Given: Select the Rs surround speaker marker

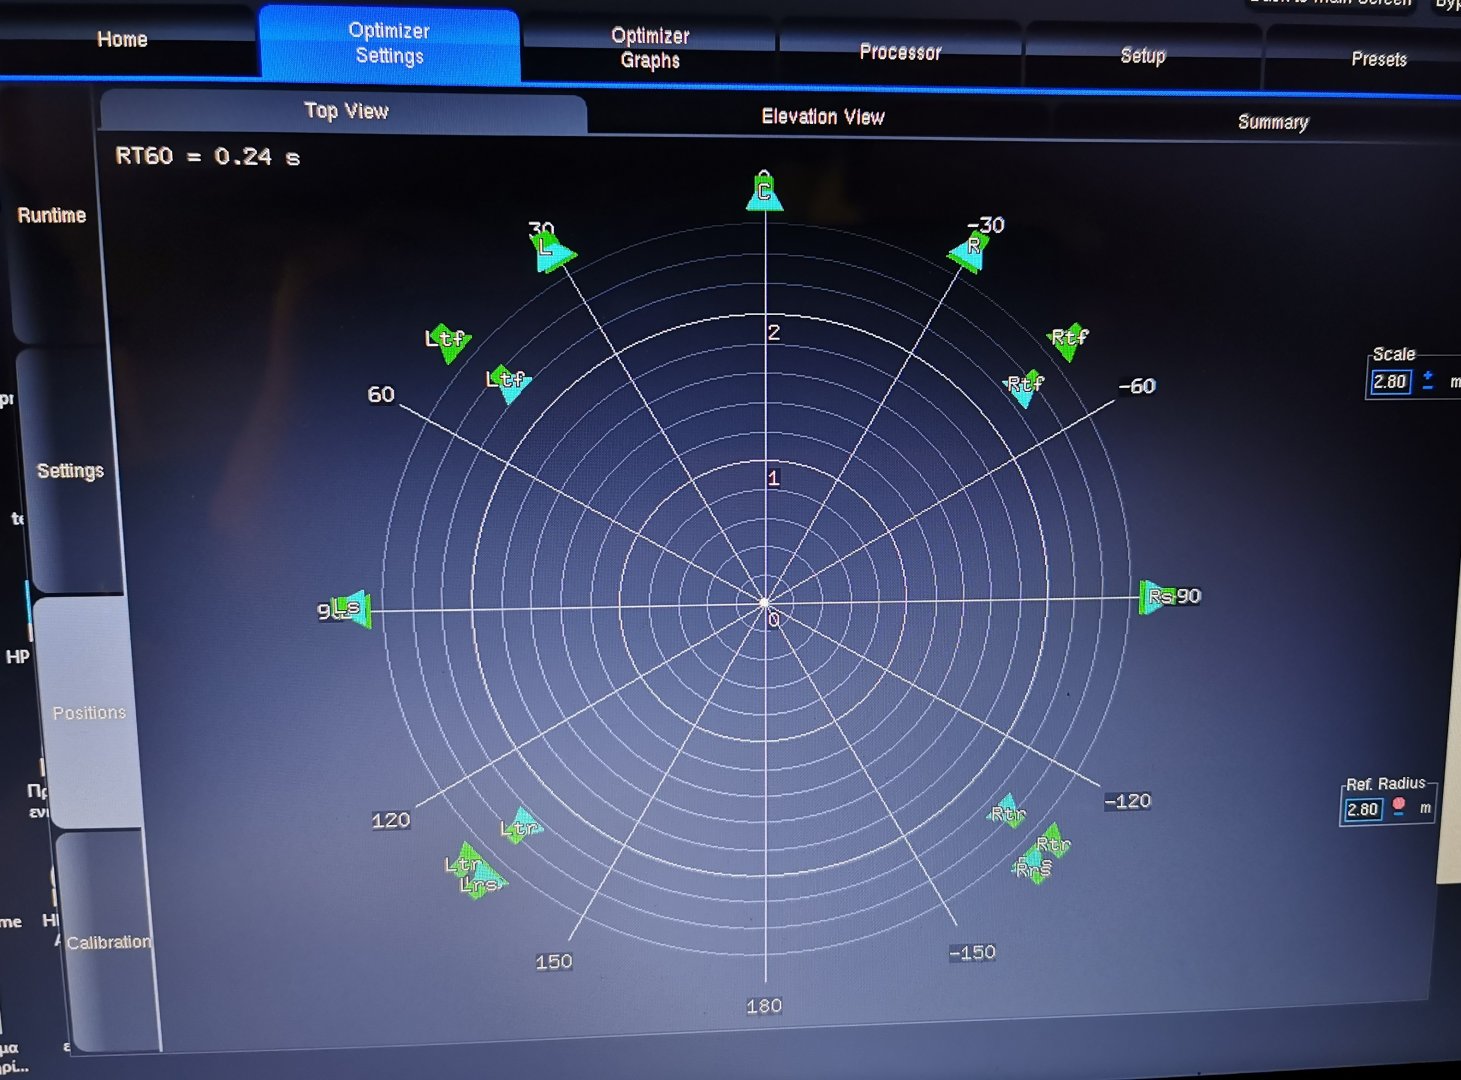Looking at the screenshot, I should point(1157,597).
